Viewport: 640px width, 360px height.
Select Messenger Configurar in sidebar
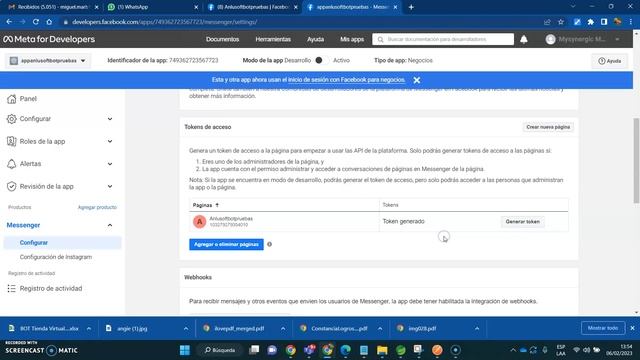coord(62,242)
